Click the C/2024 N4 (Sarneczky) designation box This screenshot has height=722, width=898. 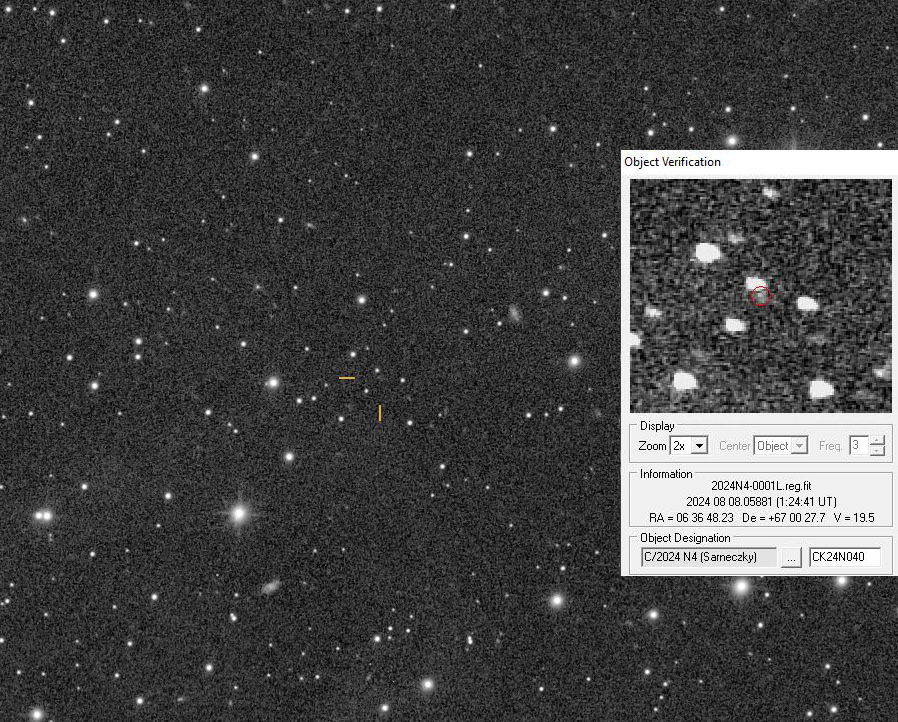tap(707, 557)
